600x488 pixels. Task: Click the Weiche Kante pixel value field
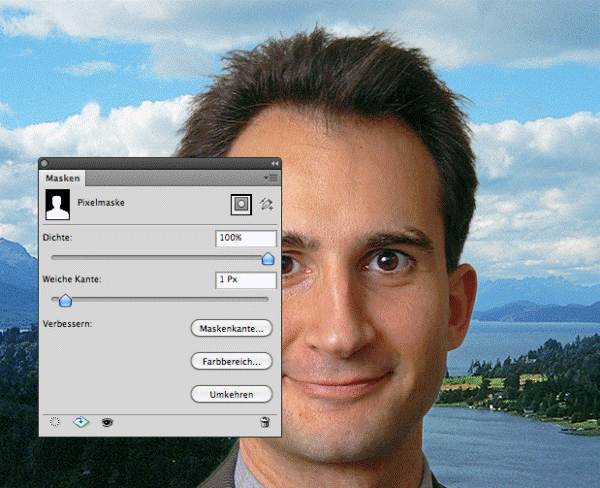tap(245, 279)
